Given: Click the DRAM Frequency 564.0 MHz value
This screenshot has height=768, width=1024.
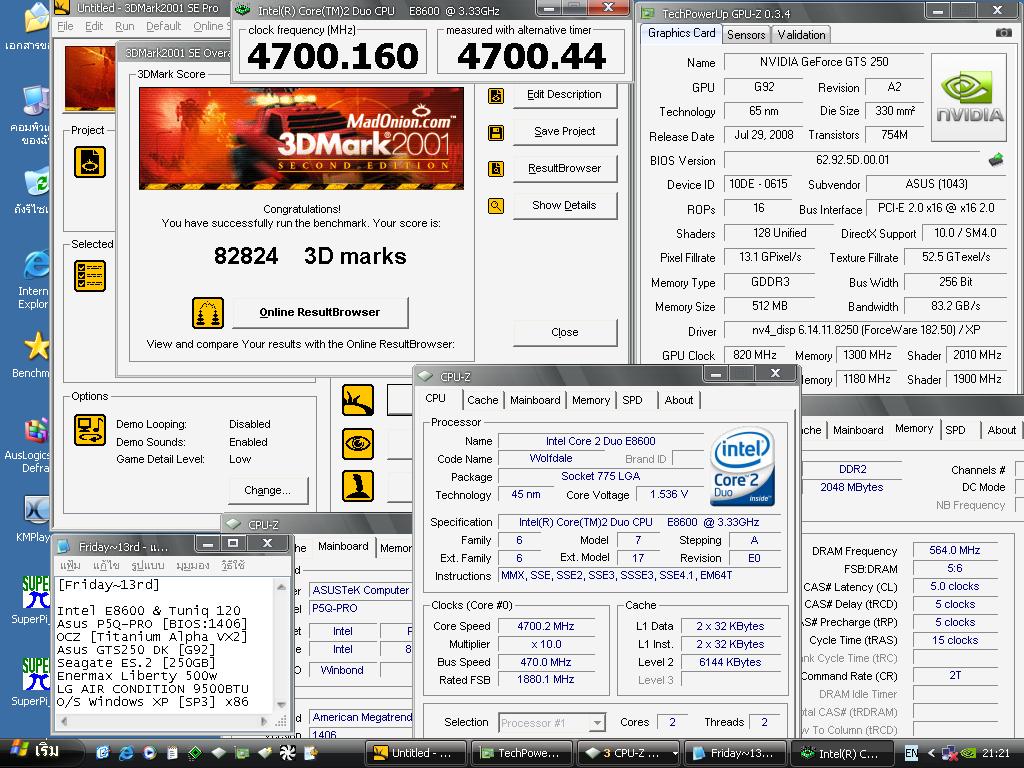Looking at the screenshot, I should pyautogui.click(x=955, y=551).
